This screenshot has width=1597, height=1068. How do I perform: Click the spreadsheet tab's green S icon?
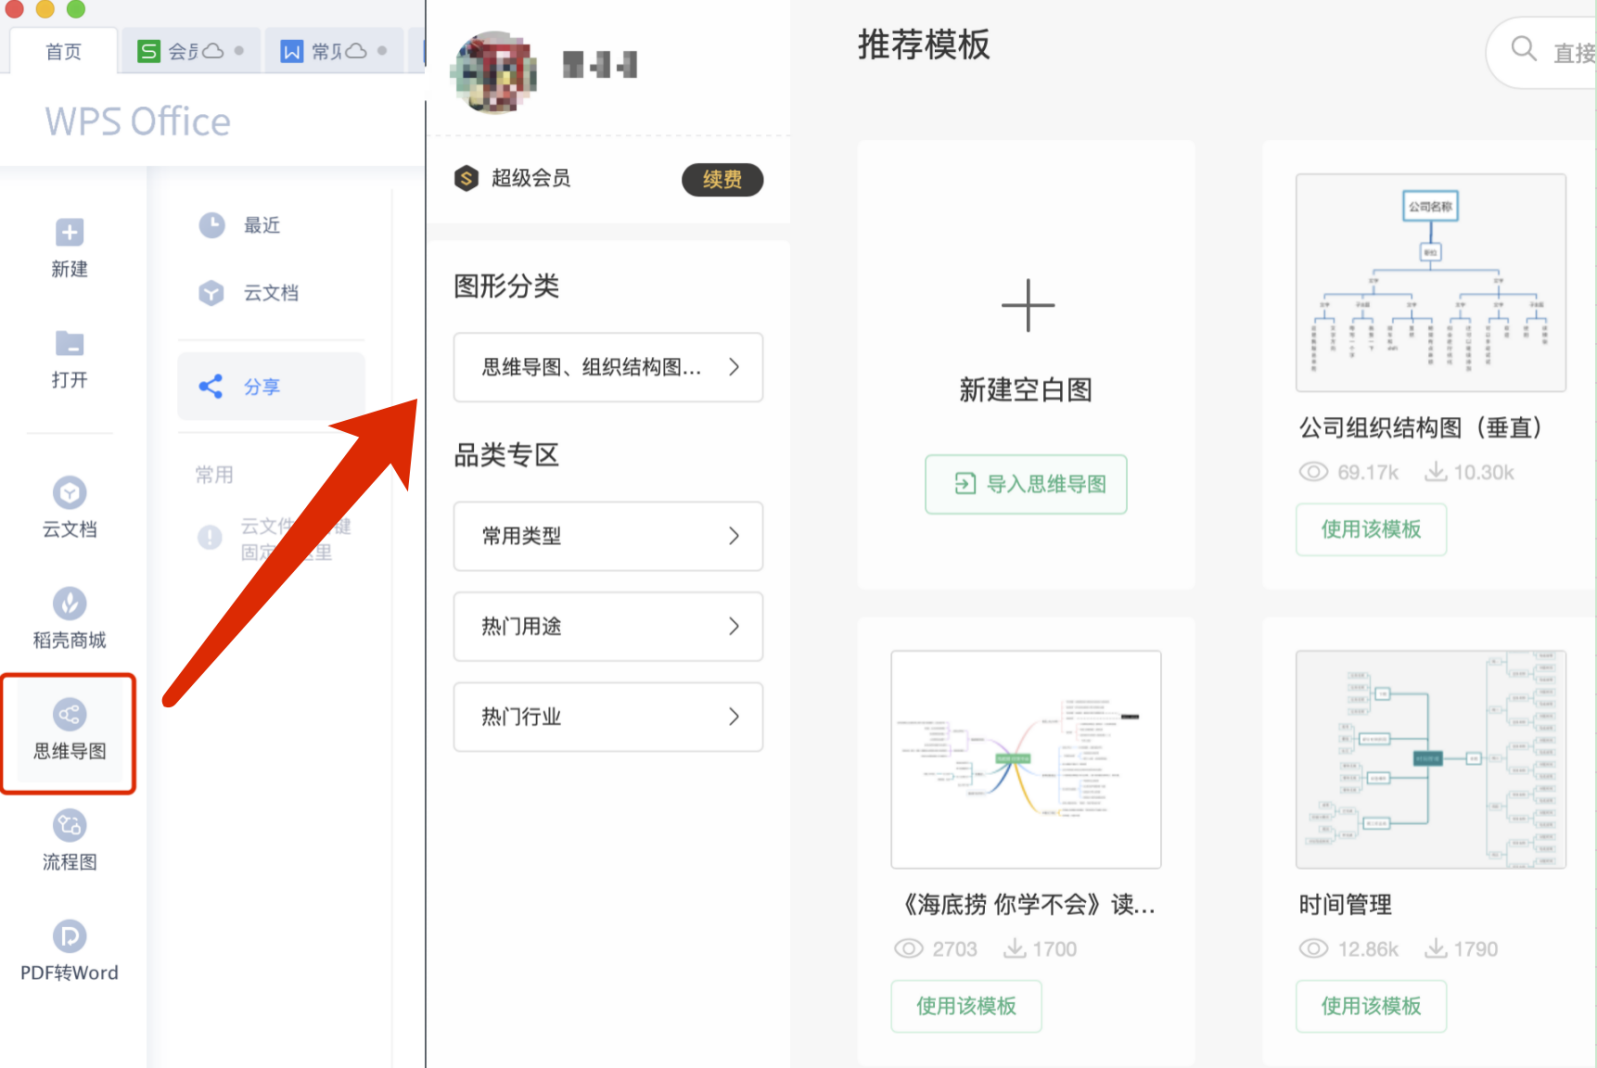click(x=148, y=51)
